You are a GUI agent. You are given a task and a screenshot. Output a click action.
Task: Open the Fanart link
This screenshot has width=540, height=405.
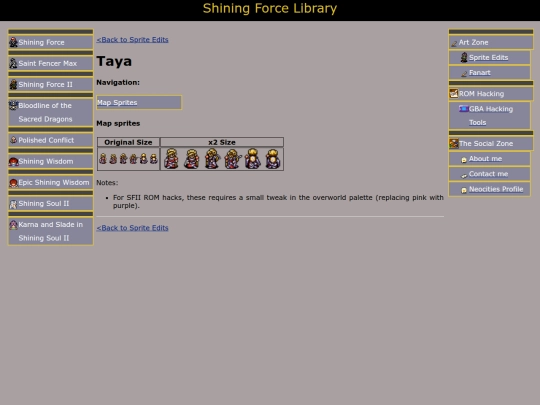coord(479,73)
